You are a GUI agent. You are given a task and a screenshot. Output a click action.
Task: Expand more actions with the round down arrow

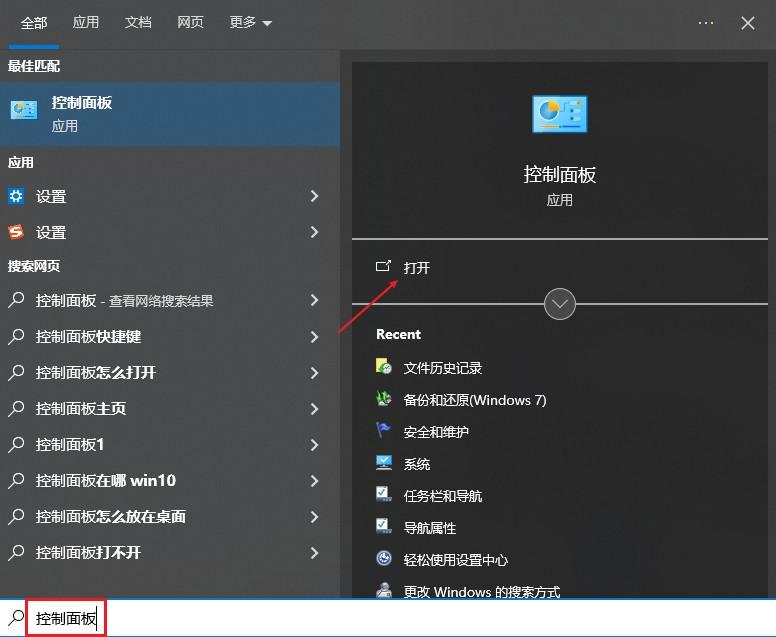click(560, 304)
